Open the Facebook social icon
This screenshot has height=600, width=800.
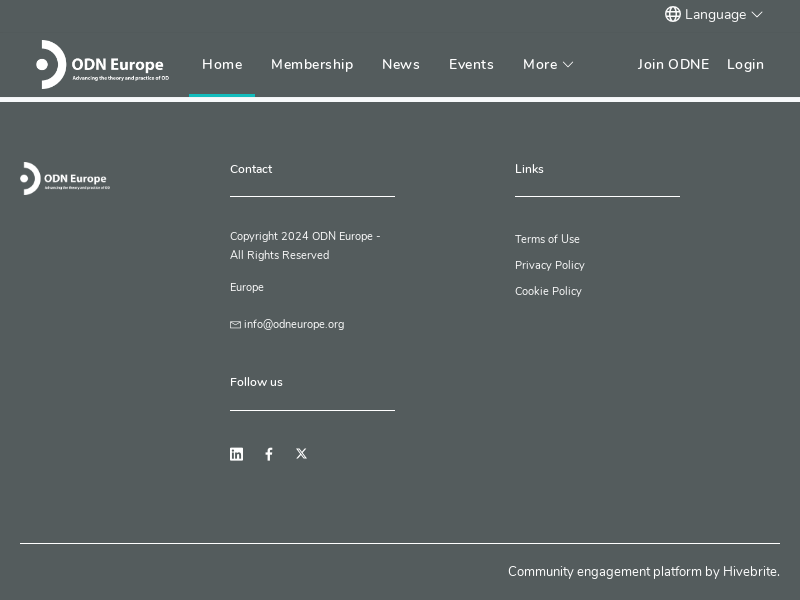269,454
